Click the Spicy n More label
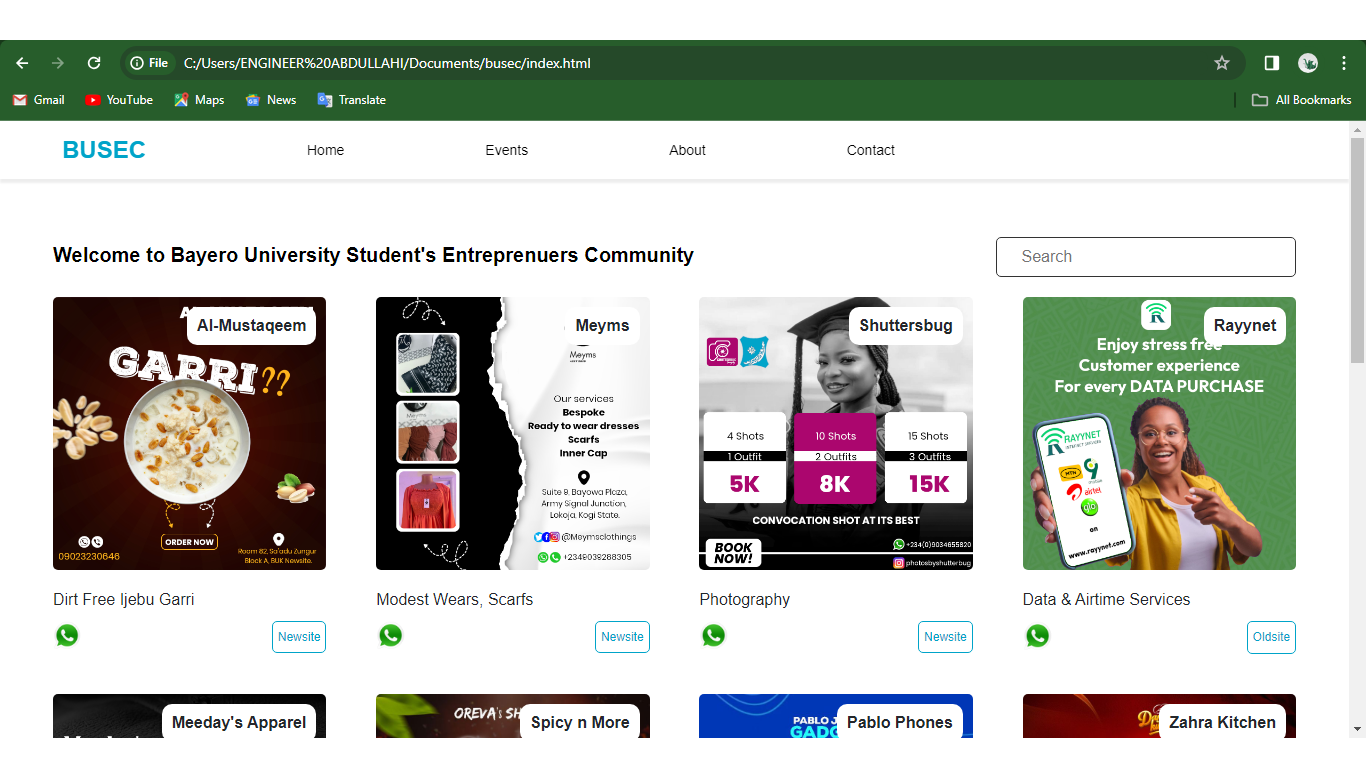The width and height of the screenshot is (1366, 768). [580, 722]
